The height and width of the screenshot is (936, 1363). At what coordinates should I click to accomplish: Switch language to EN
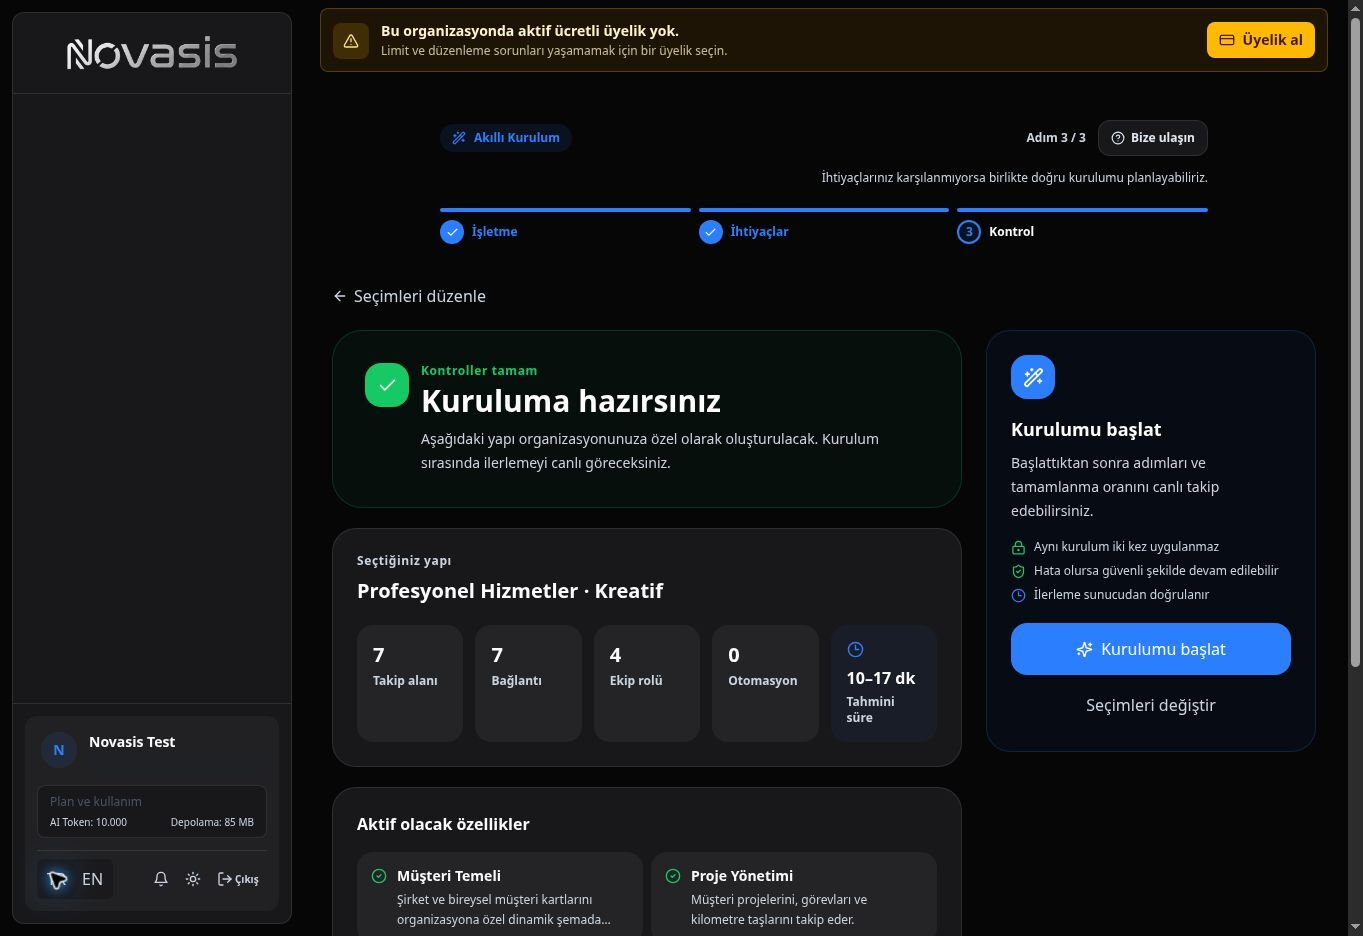(x=75, y=879)
